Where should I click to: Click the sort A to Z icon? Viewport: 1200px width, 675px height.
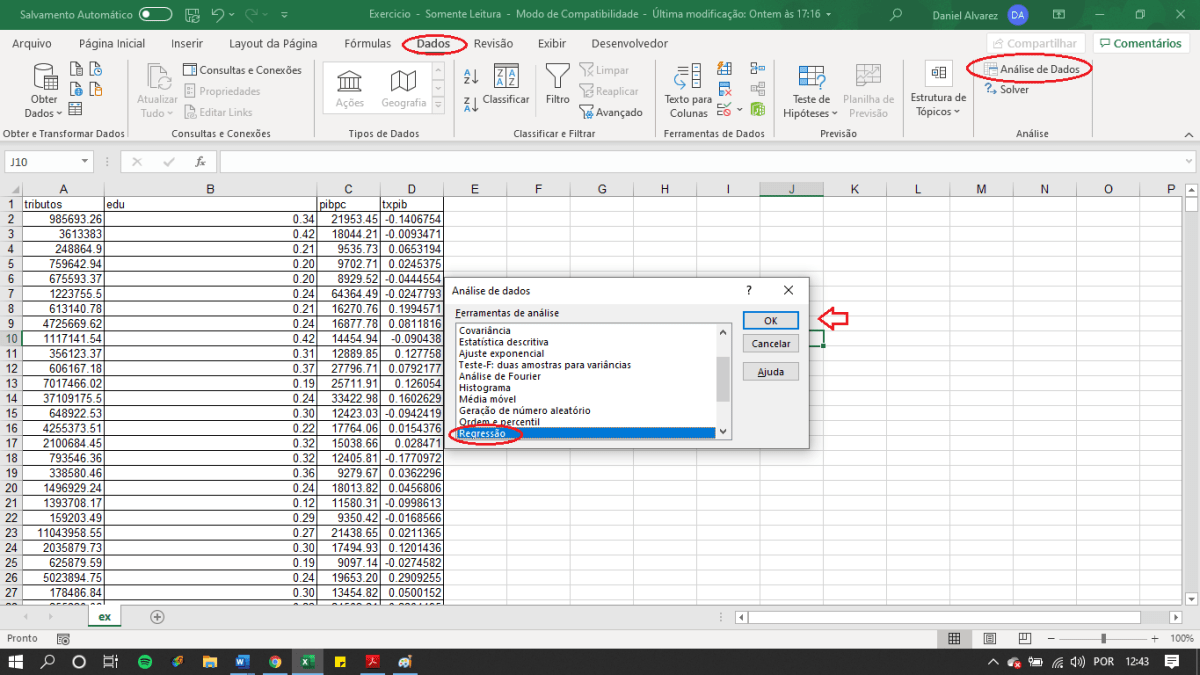coord(470,75)
